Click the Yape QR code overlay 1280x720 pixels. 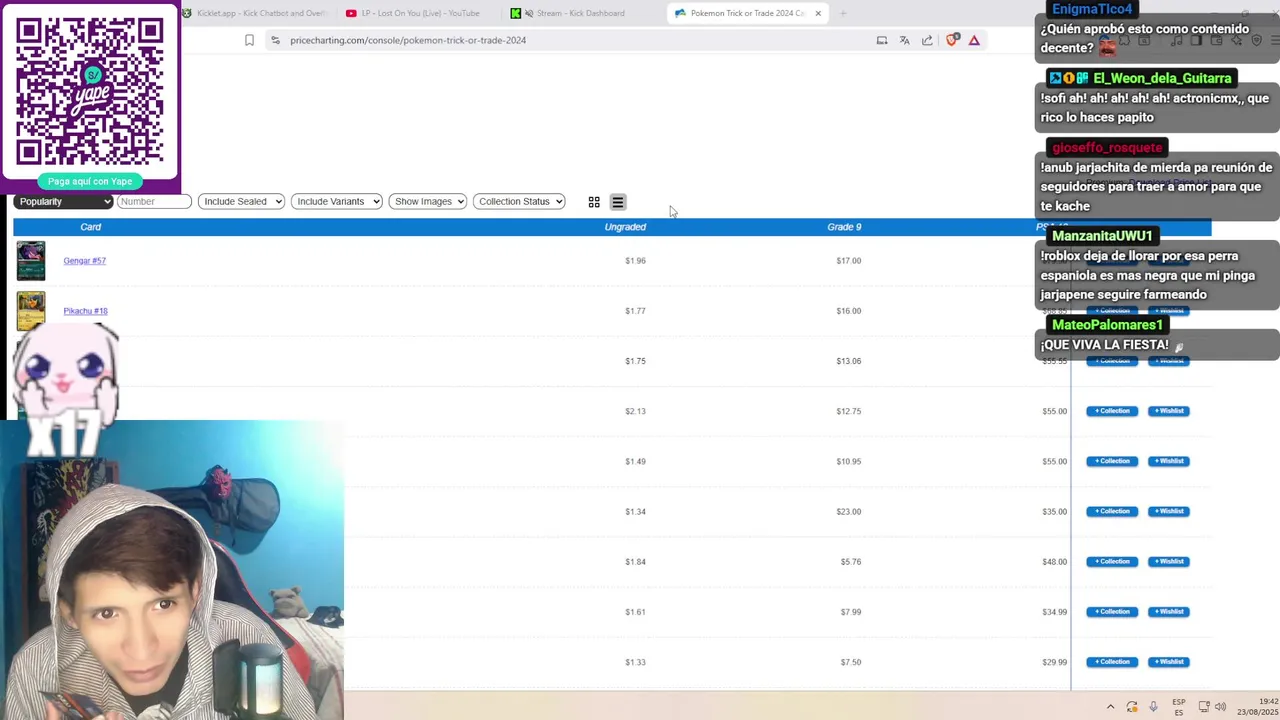point(90,90)
